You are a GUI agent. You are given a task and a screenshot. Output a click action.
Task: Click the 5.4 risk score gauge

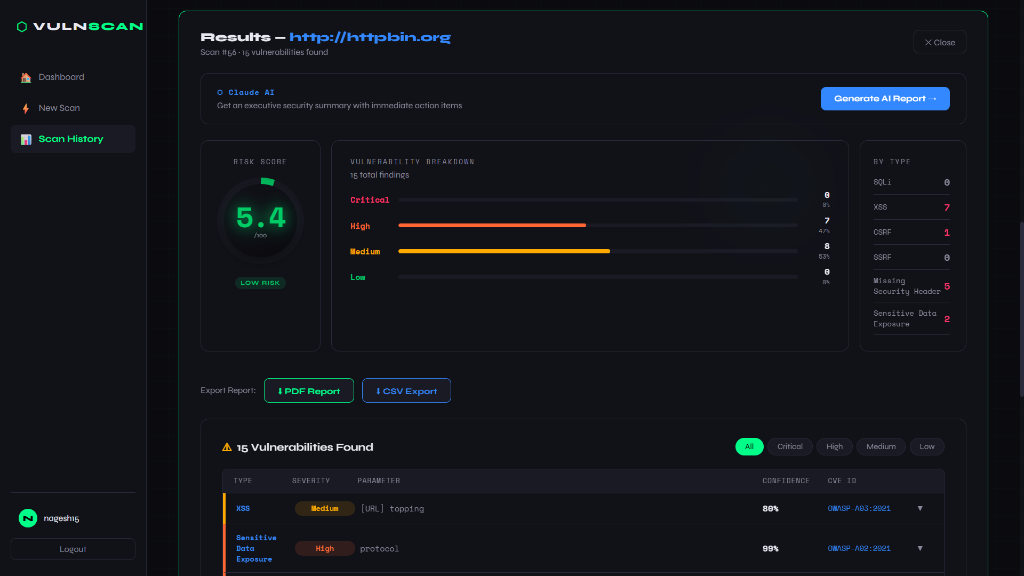click(261, 221)
